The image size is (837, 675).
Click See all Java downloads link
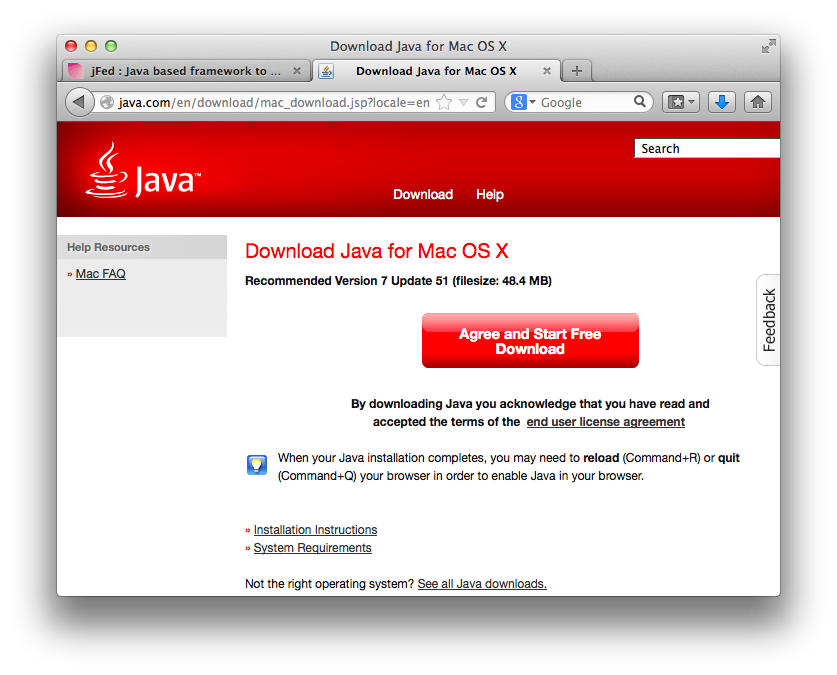tap(482, 584)
